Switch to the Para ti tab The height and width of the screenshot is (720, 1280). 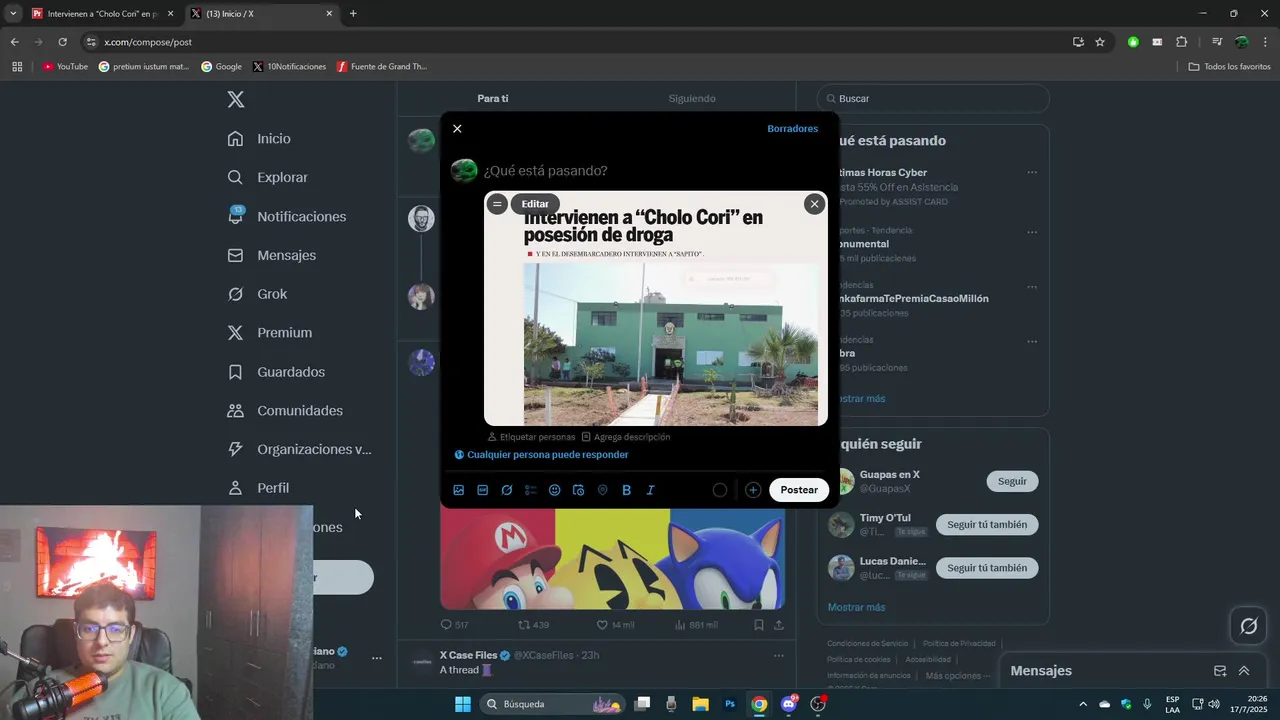pos(492,99)
